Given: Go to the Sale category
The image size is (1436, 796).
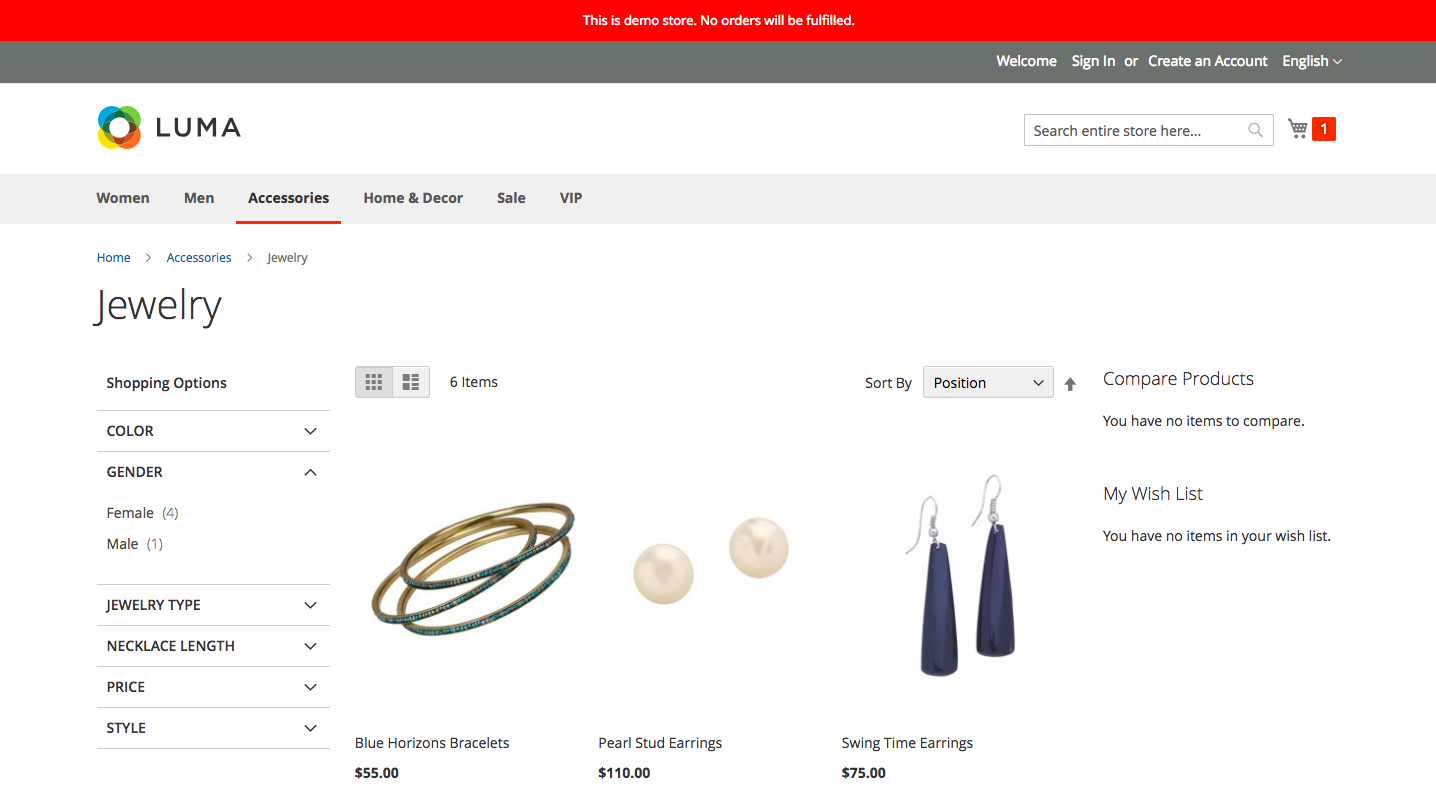Looking at the screenshot, I should (x=511, y=198).
